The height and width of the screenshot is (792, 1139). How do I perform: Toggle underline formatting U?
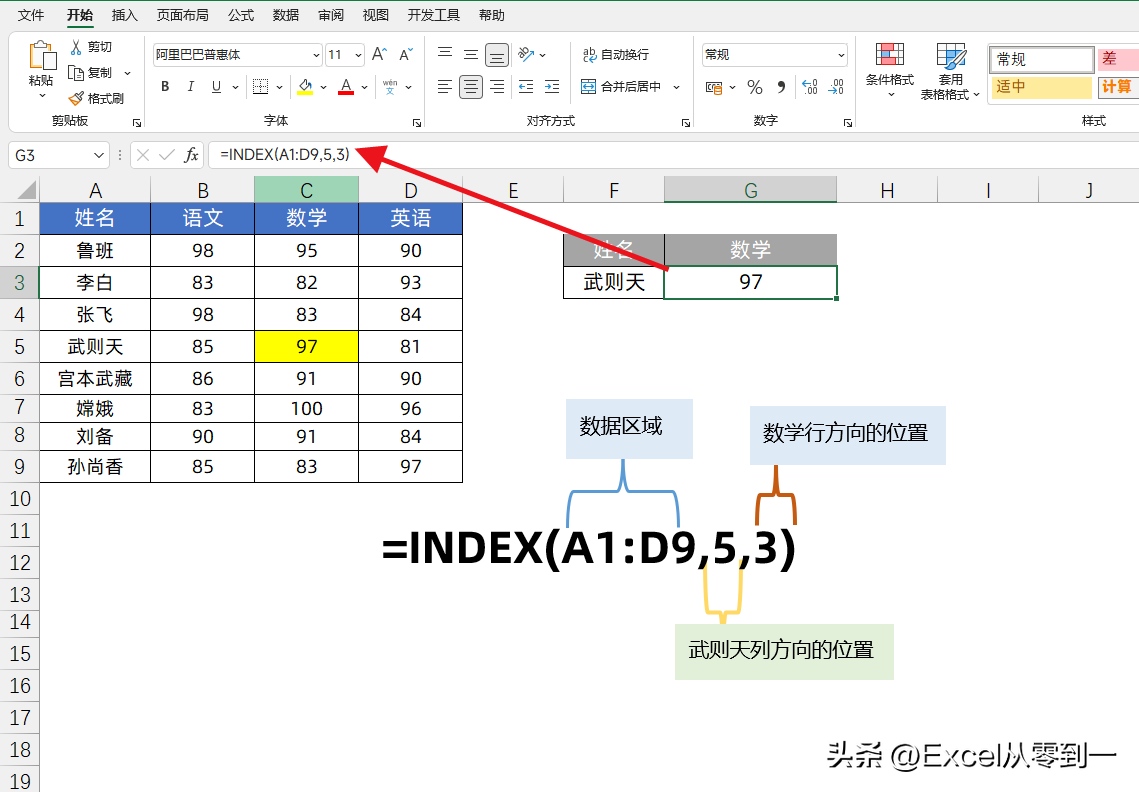[x=216, y=86]
